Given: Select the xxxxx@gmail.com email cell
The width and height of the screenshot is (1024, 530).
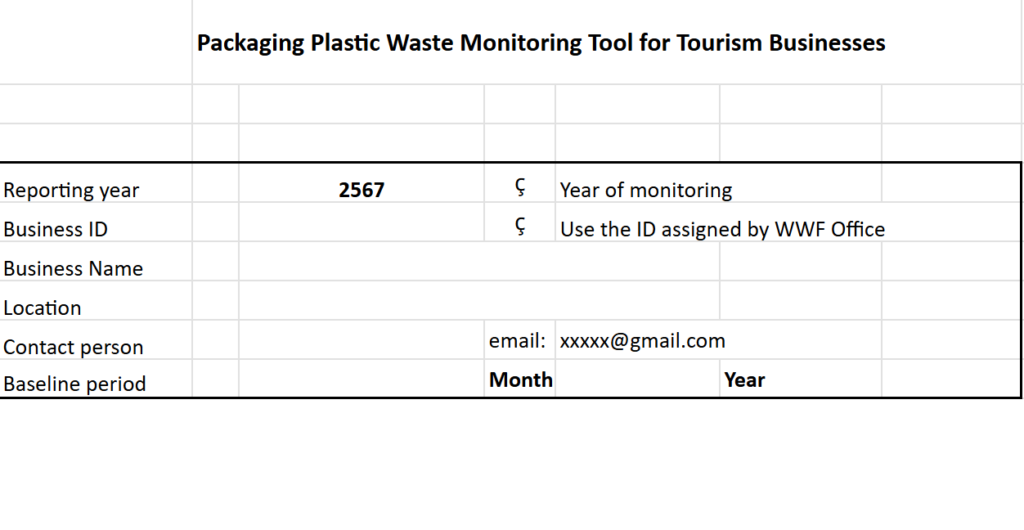Looking at the screenshot, I should [x=642, y=341].
